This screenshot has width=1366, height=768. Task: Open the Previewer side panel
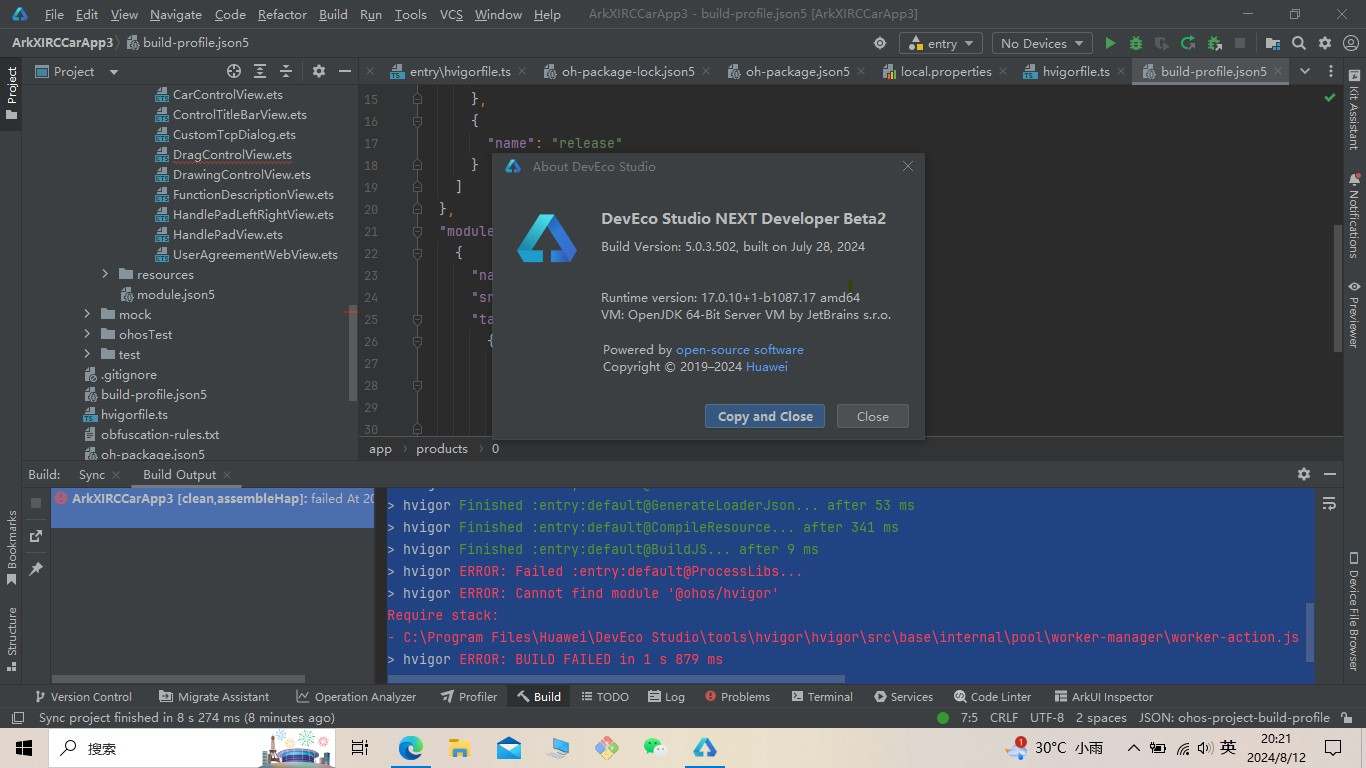pos(1354,314)
